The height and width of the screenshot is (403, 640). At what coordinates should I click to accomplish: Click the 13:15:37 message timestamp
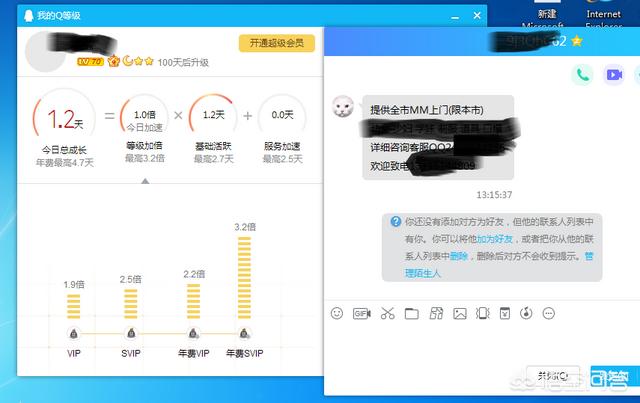tap(494, 195)
